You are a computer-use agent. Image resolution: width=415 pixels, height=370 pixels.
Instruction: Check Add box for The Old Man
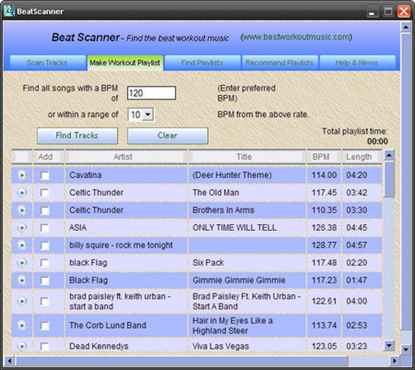click(x=44, y=193)
